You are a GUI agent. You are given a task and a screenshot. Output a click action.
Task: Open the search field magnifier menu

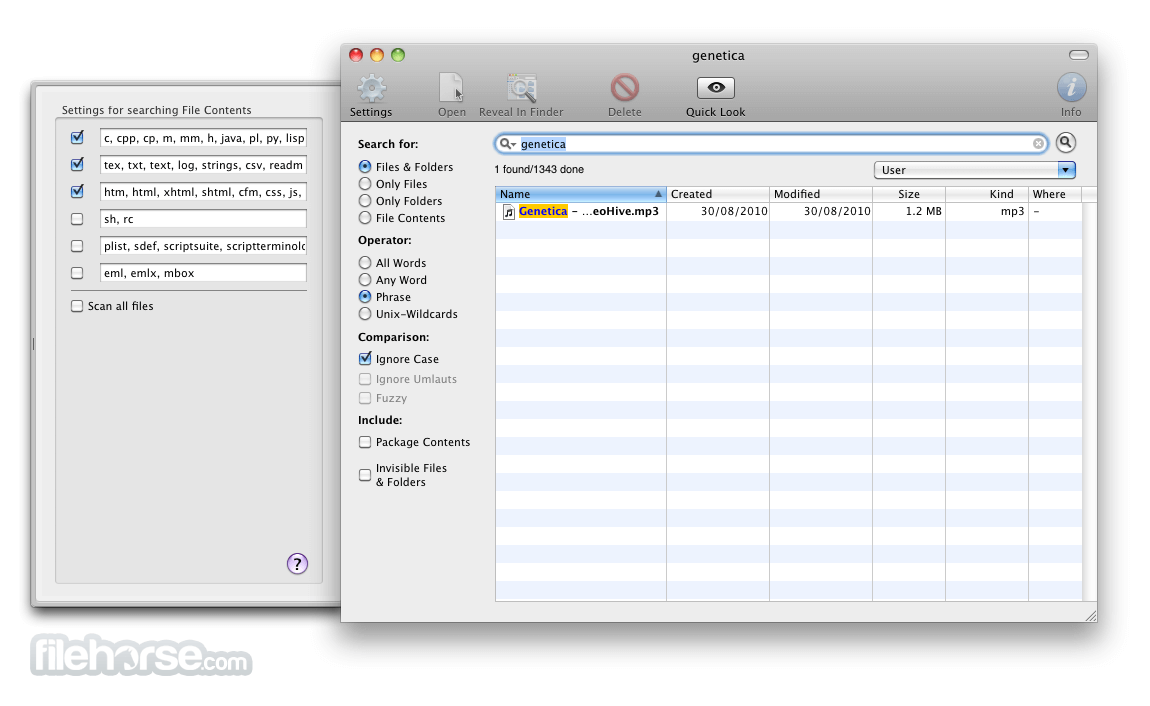(507, 144)
